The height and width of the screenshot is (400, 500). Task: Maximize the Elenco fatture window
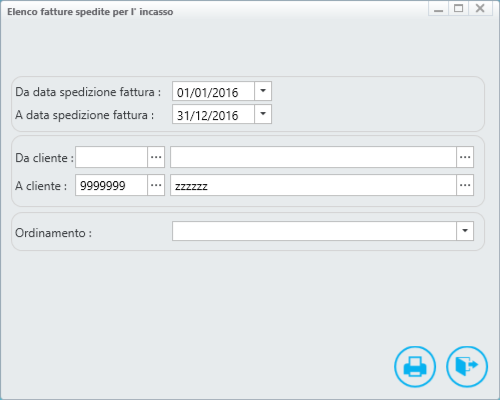[459, 9]
